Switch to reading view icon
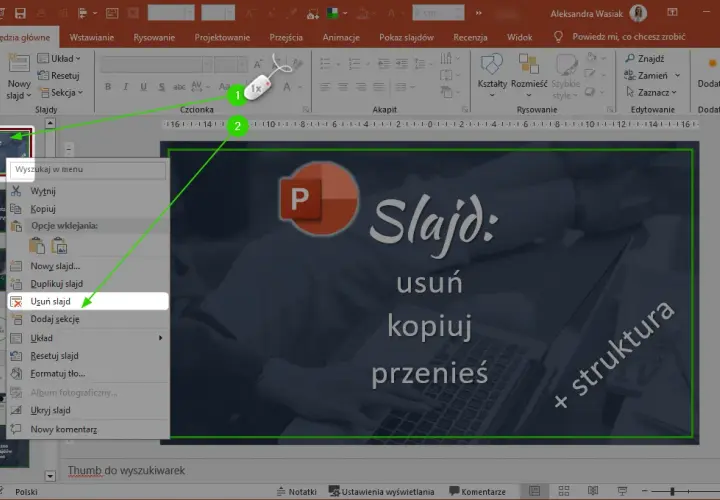The height and width of the screenshot is (500, 720). pyautogui.click(x=593, y=491)
